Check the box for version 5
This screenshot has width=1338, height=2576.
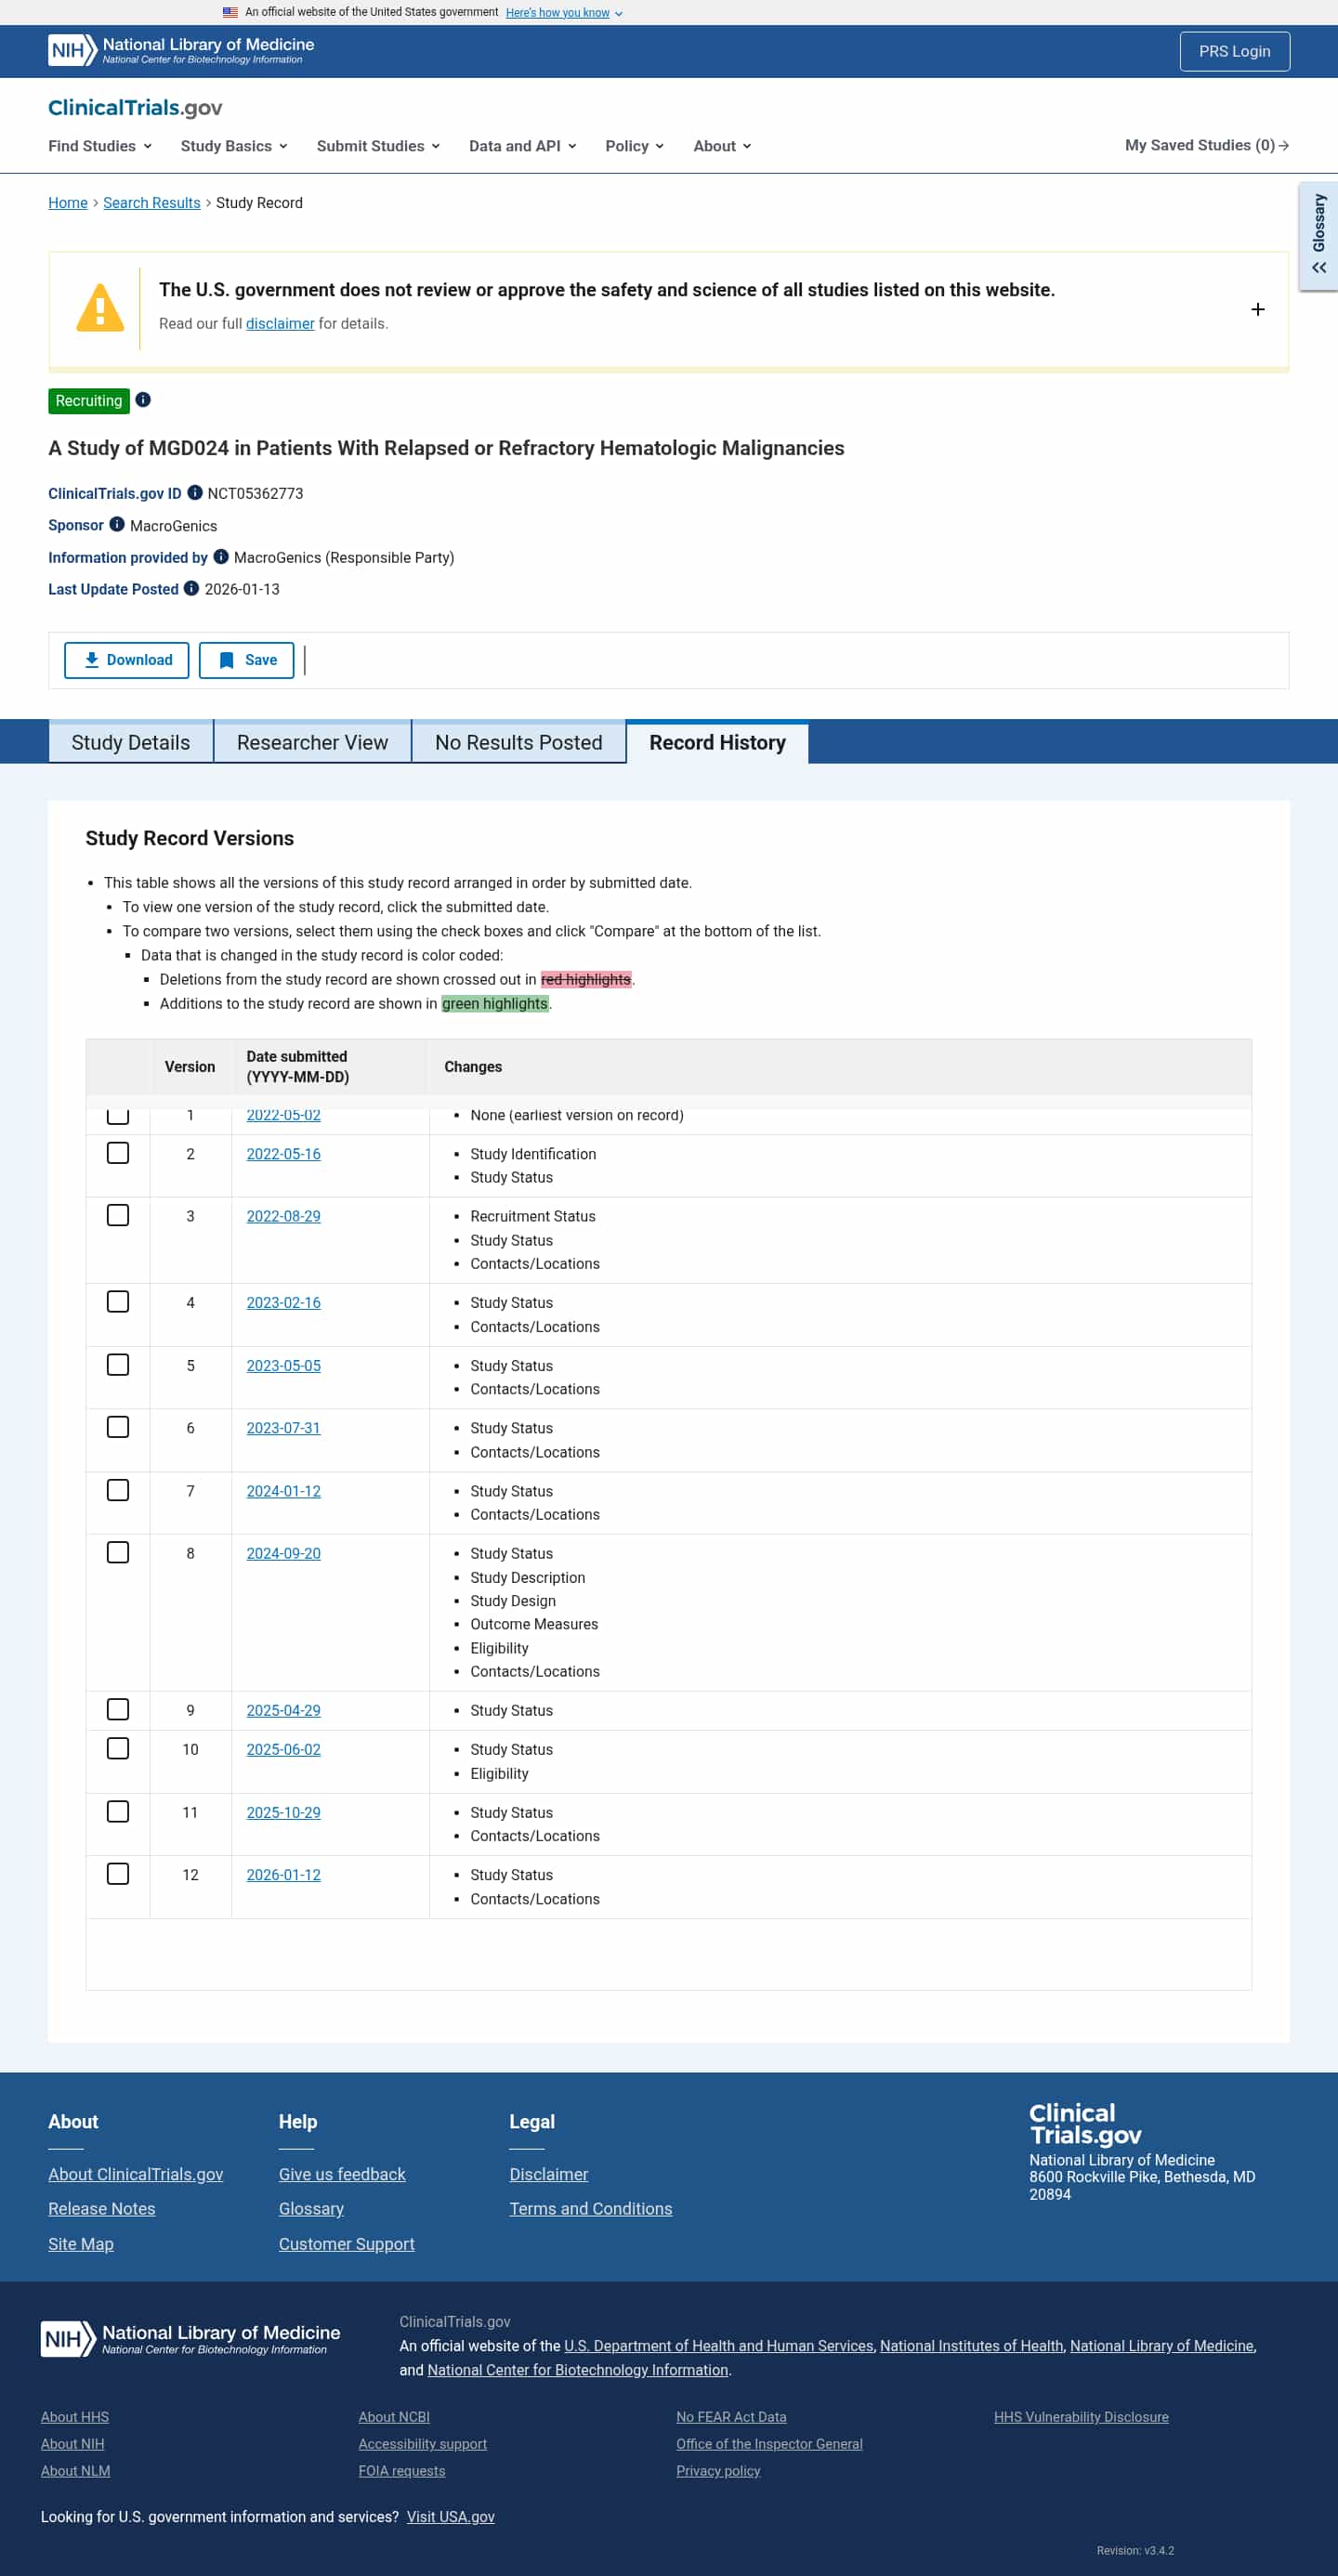point(118,1365)
